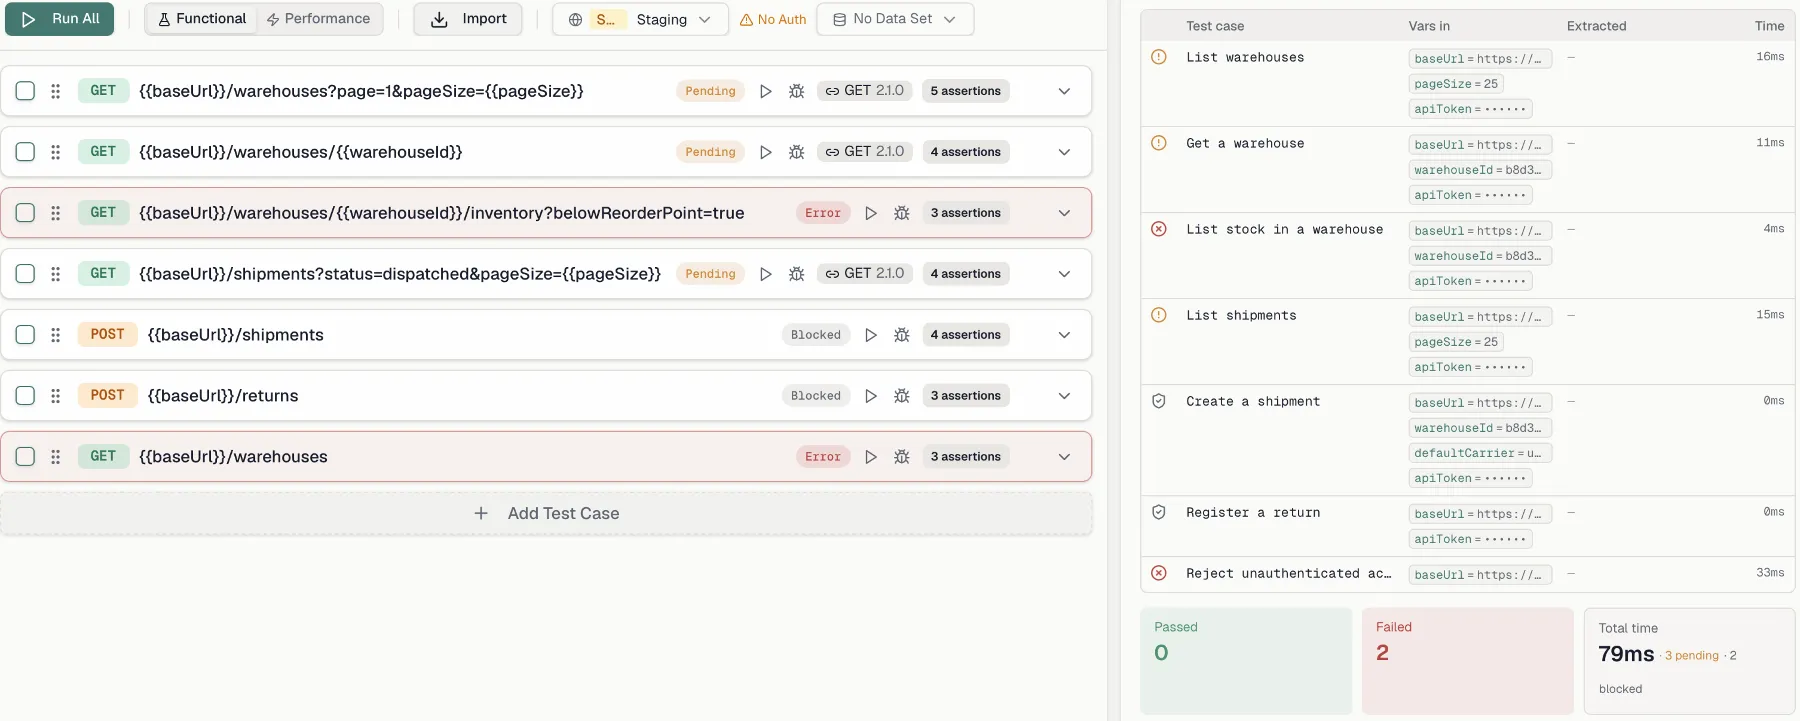The height and width of the screenshot is (721, 1800).
Task: Click the Import button
Action: pyautogui.click(x=468, y=19)
